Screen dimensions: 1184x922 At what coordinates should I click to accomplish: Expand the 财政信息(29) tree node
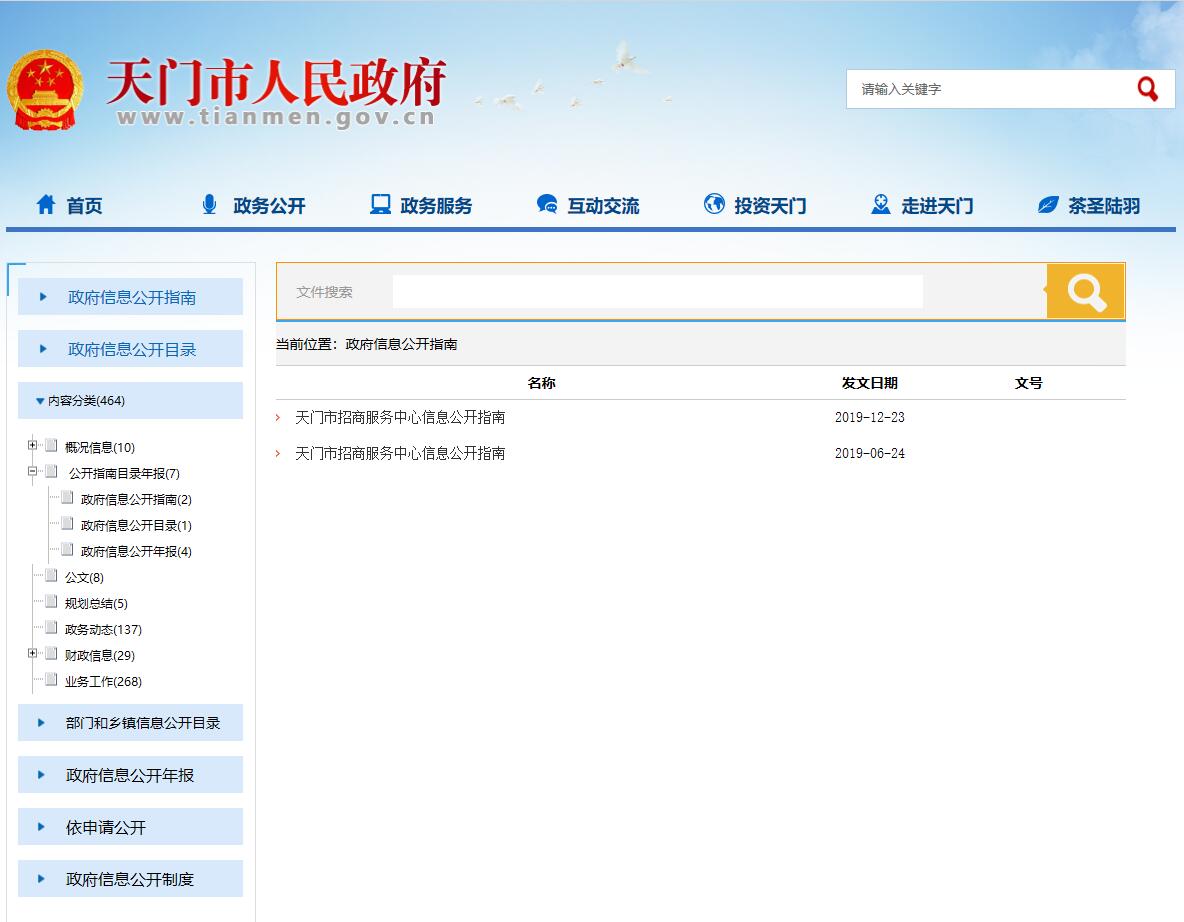click(x=33, y=654)
